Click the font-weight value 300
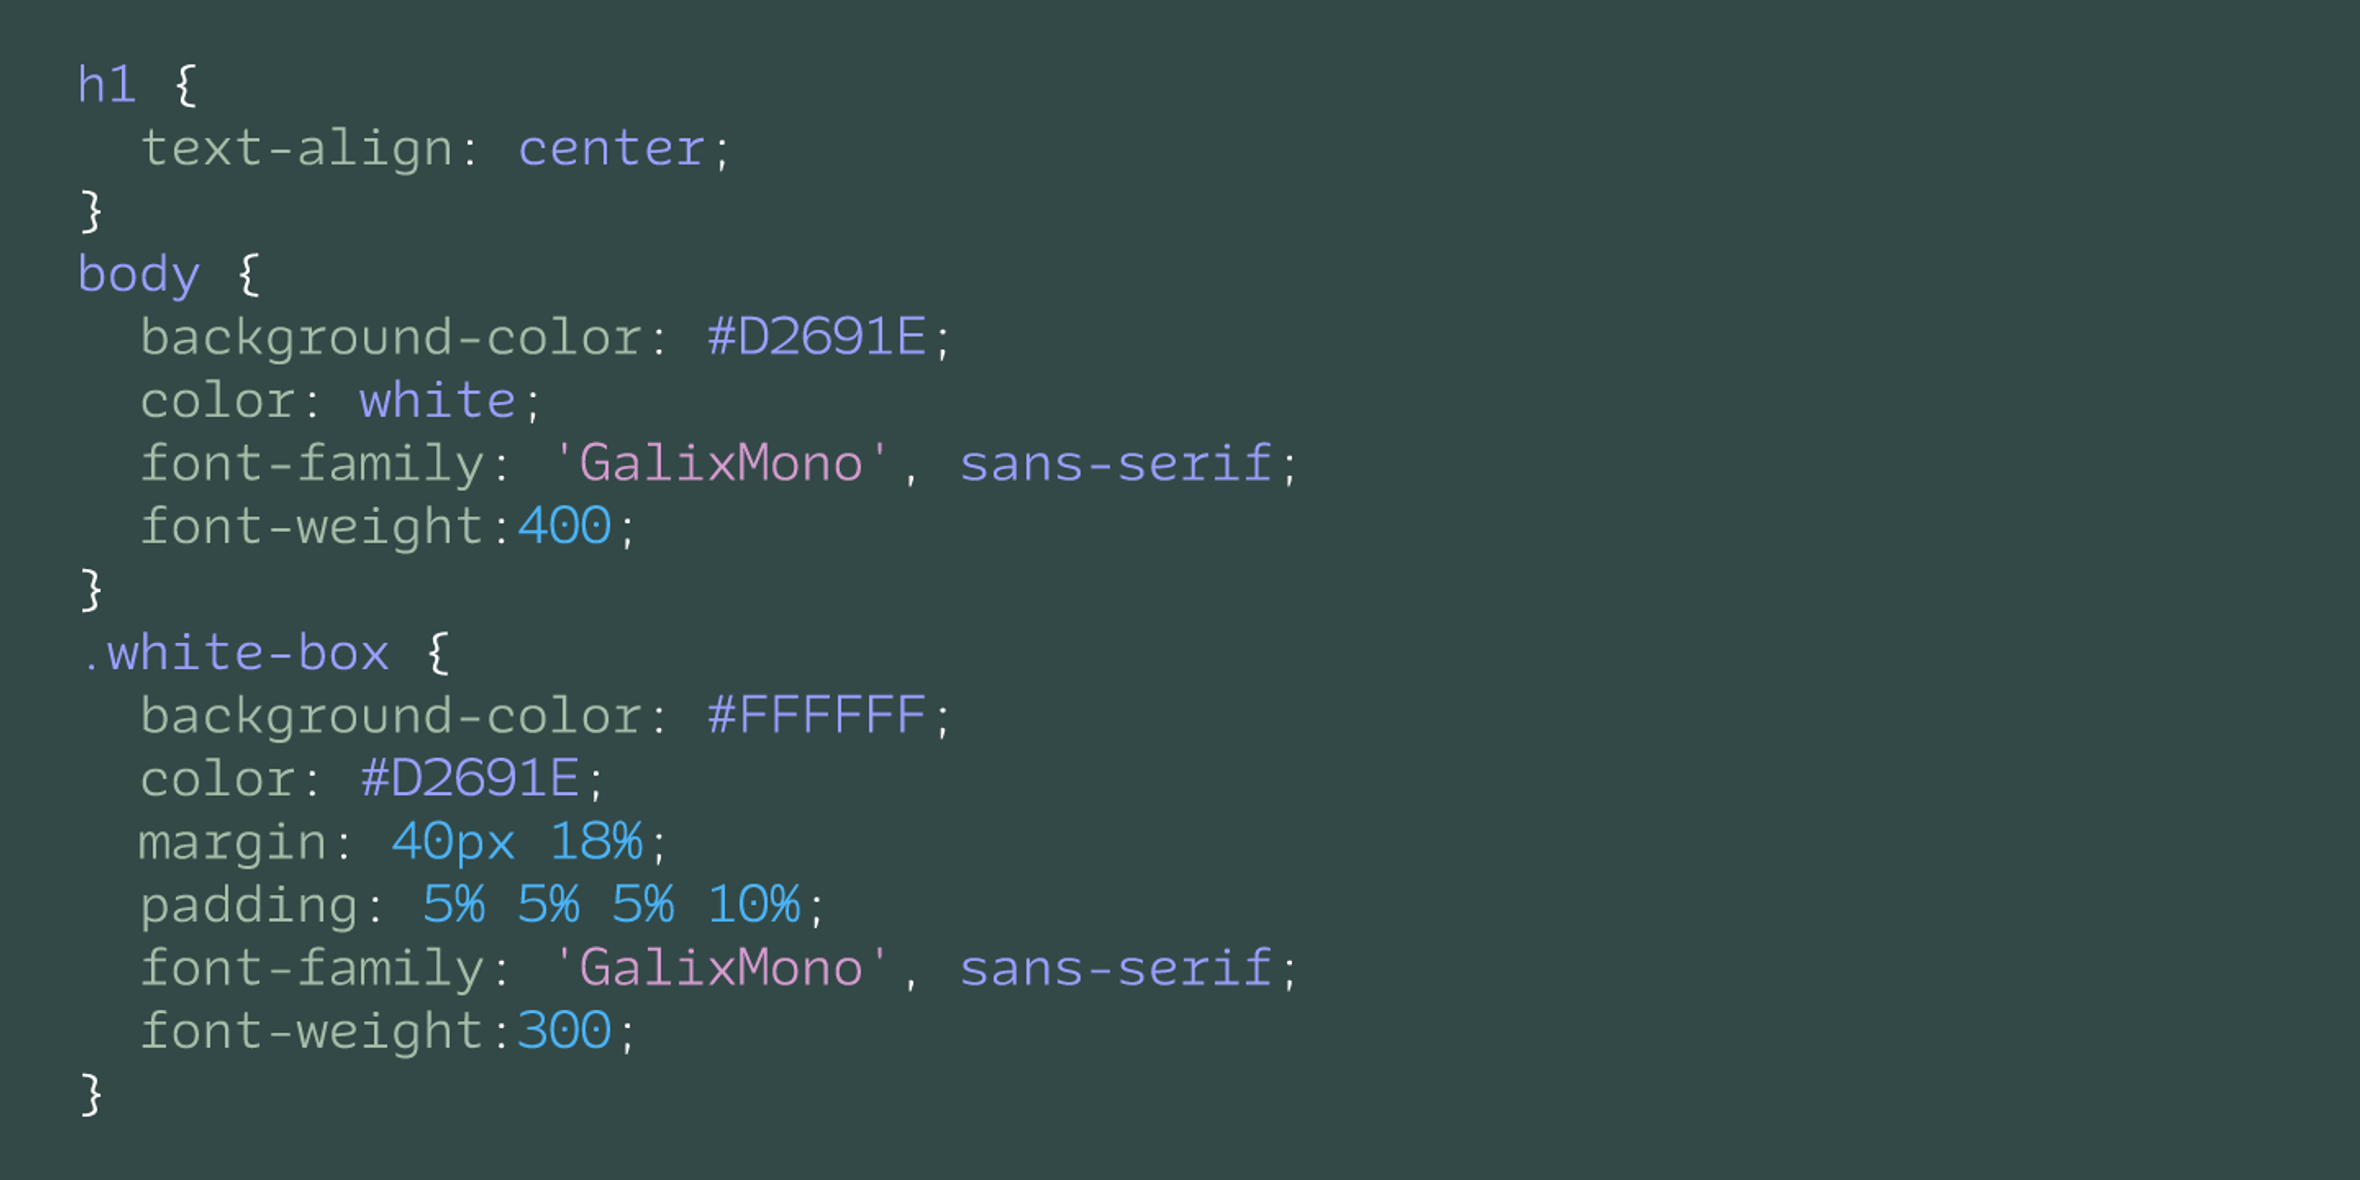The height and width of the screenshot is (1180, 2360). (x=564, y=1031)
